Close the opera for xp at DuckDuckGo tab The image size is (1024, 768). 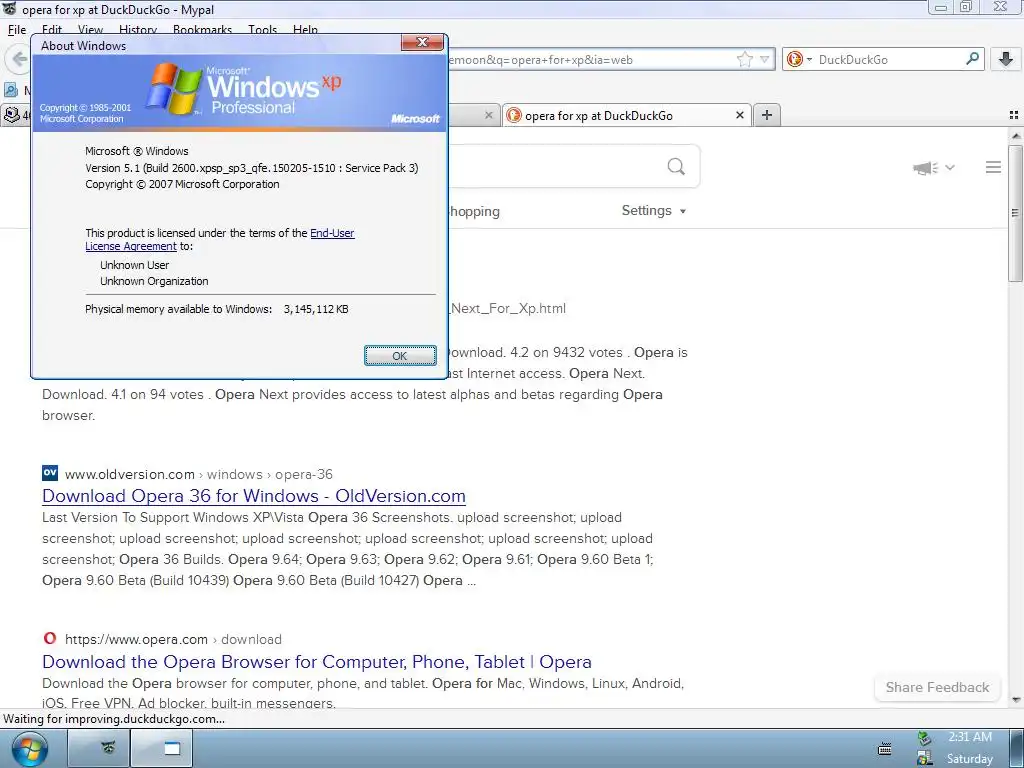tap(739, 115)
